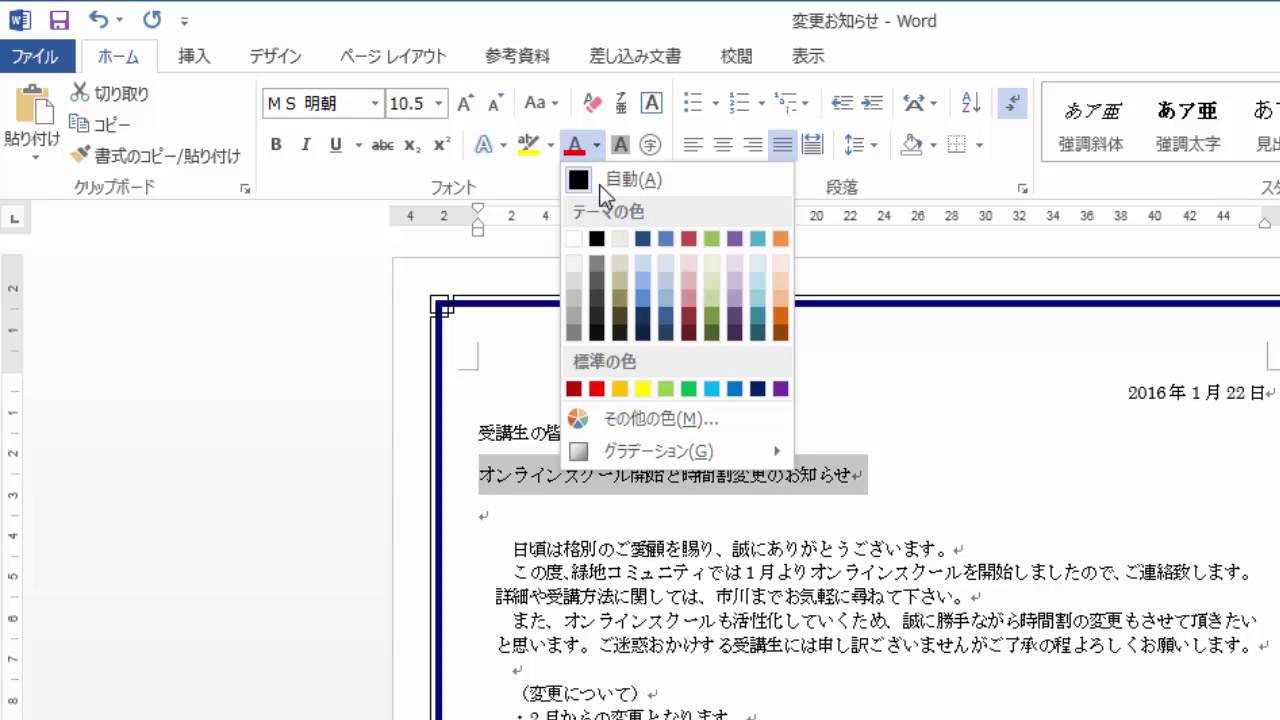Click the Redo icon in quick access toolbar
The width and height of the screenshot is (1280, 720).
coord(152,19)
